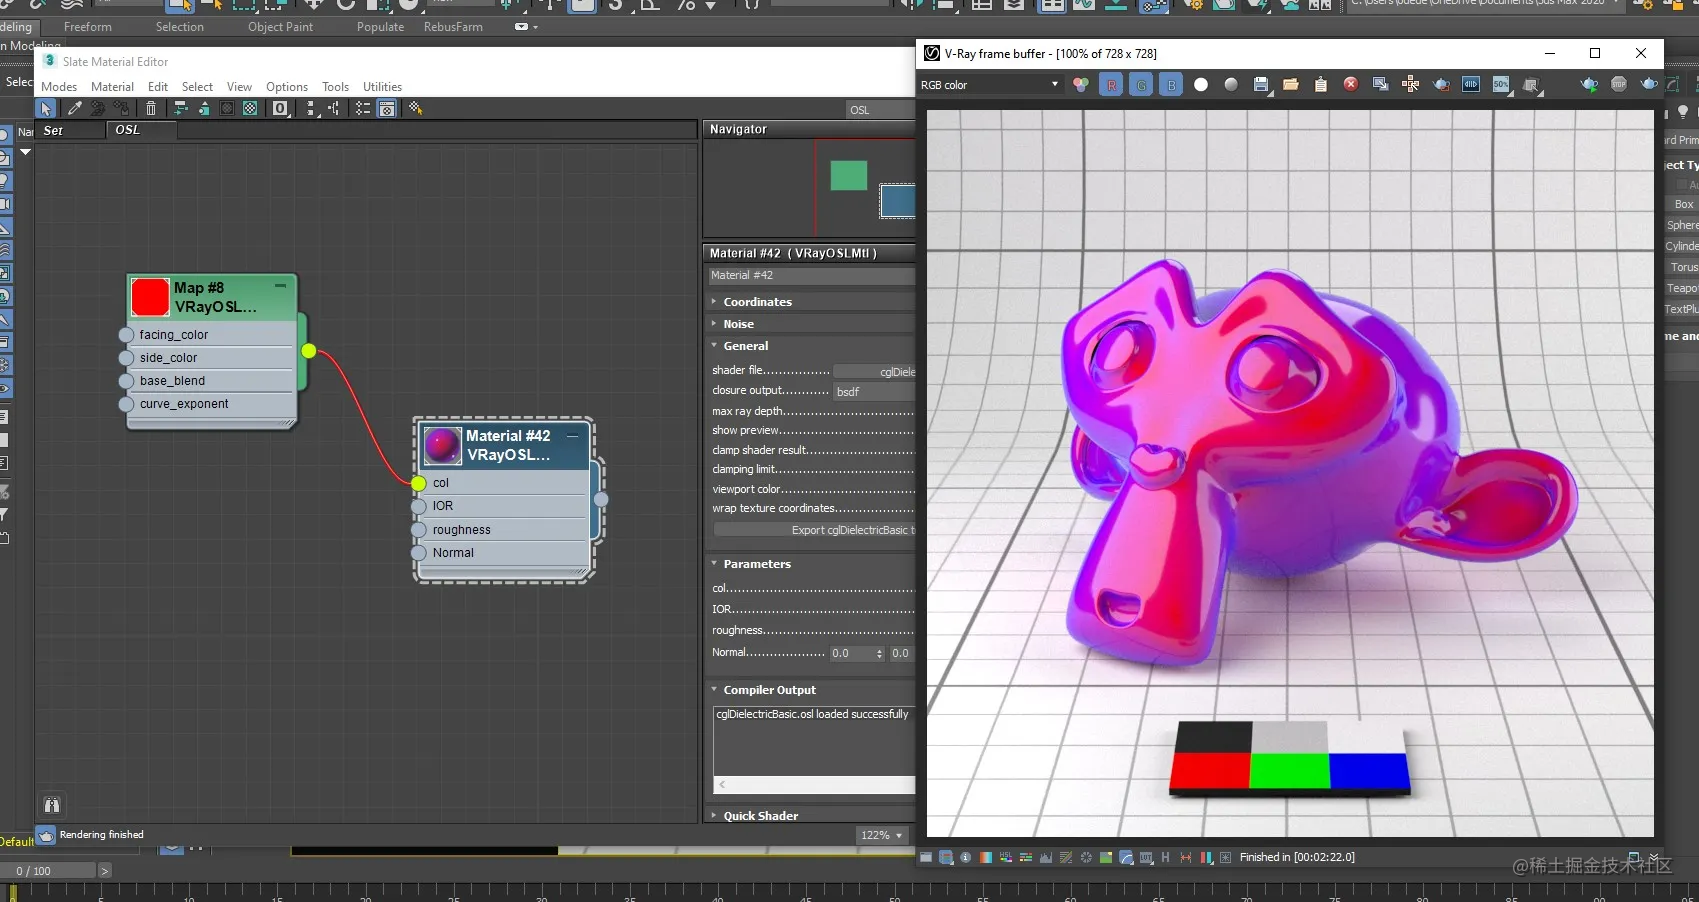Click the Export cglDielectricBasic button

(814, 530)
